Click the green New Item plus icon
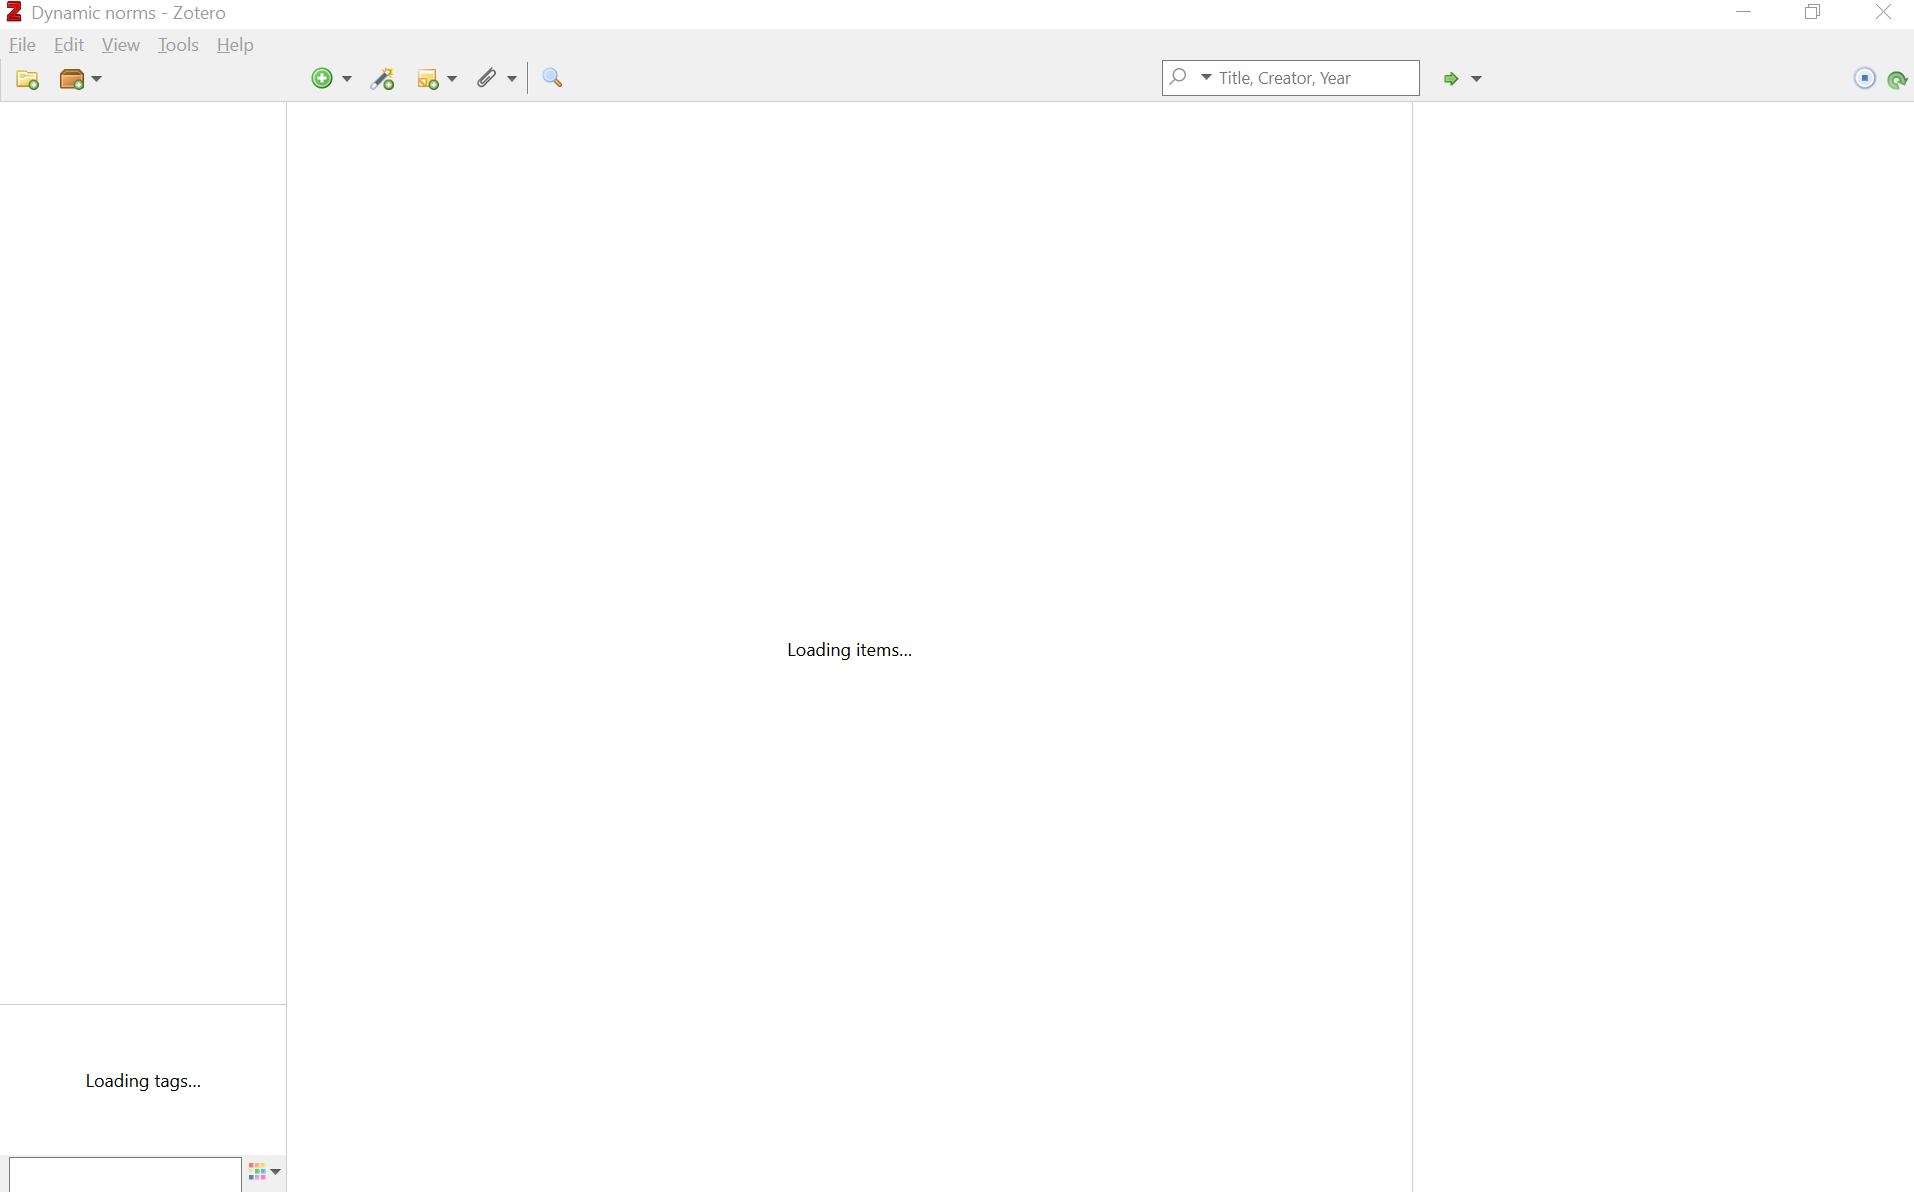Viewport: 1914px width, 1192px height. coord(322,78)
